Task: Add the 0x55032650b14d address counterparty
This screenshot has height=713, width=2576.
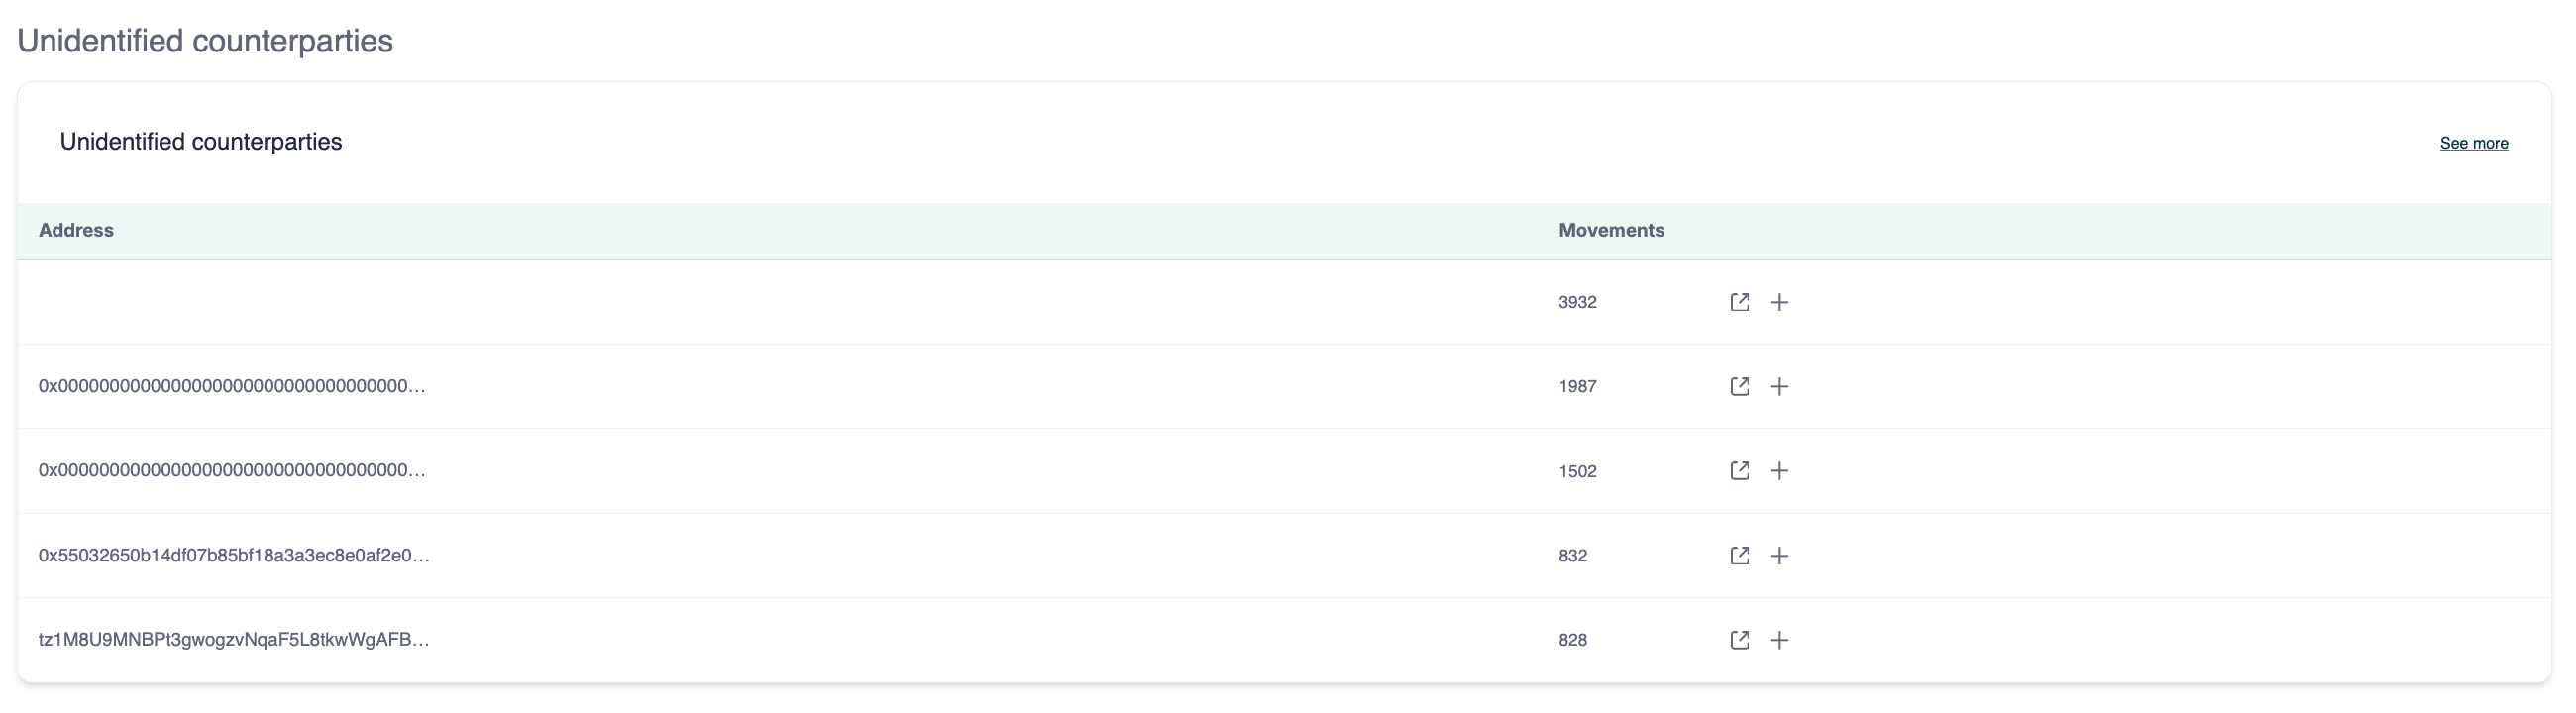Action: click(1779, 555)
